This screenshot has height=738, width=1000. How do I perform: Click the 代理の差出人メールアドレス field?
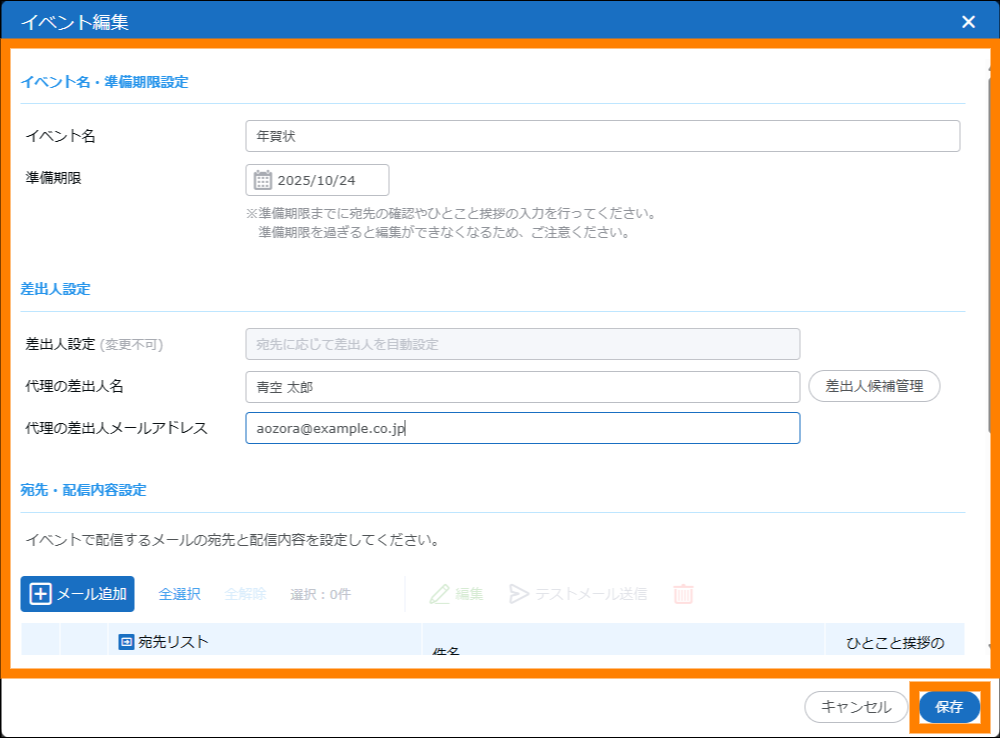[522, 428]
